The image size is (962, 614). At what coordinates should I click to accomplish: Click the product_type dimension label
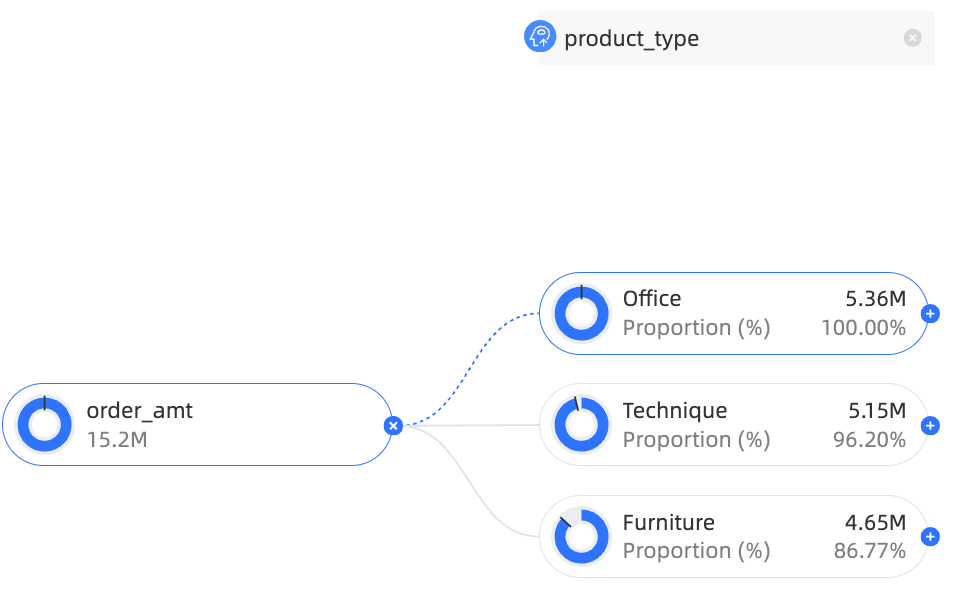(631, 39)
